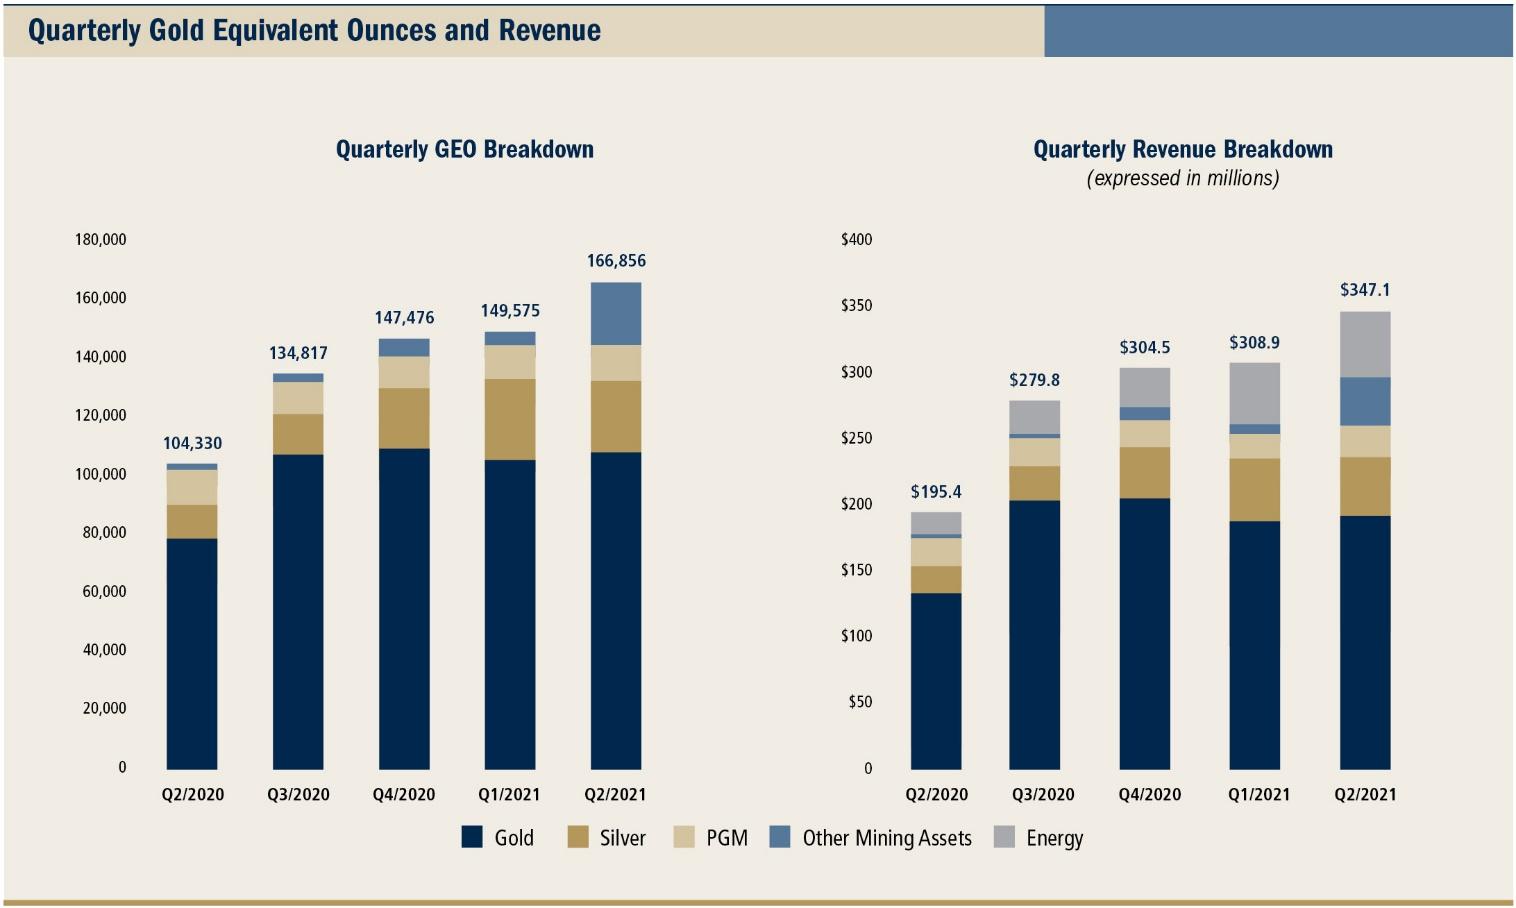Click the $304.5 revenue label
This screenshot has width=1516, height=908.
pos(1145,347)
